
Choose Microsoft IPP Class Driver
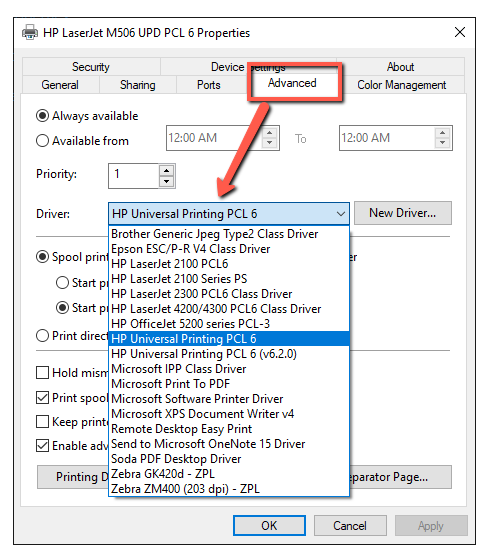pyautogui.click(x=229, y=369)
